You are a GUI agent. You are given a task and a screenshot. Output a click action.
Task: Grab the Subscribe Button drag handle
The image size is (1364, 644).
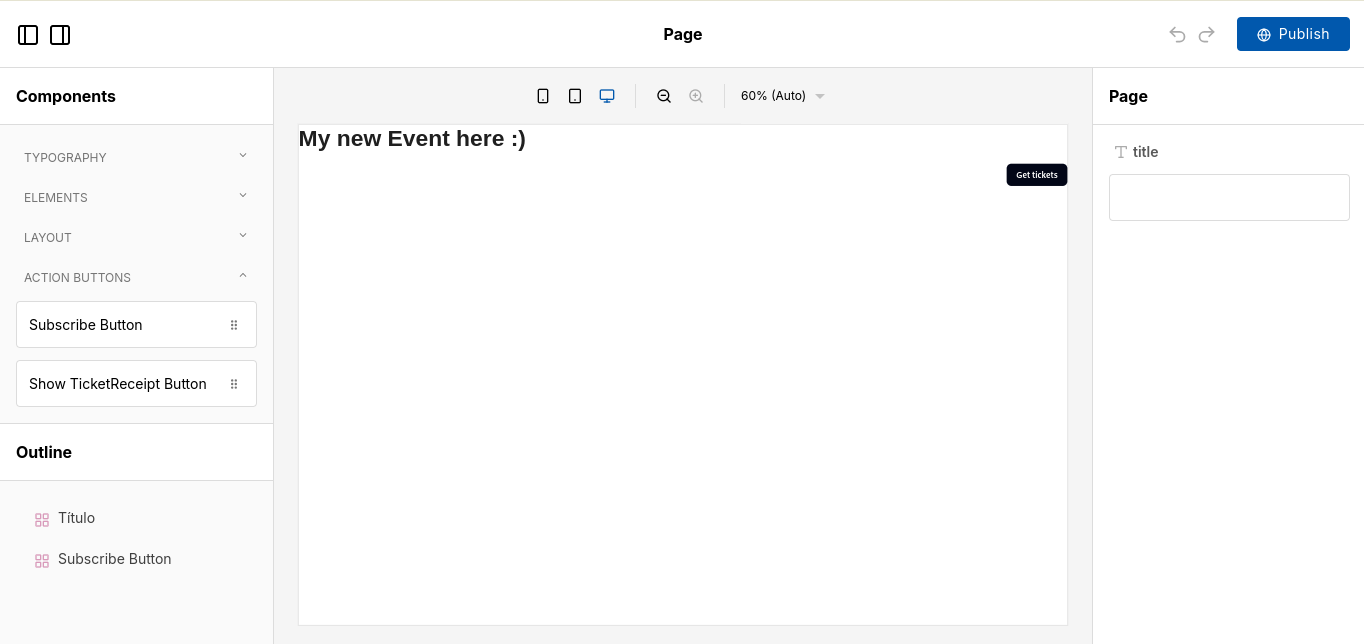tap(234, 325)
